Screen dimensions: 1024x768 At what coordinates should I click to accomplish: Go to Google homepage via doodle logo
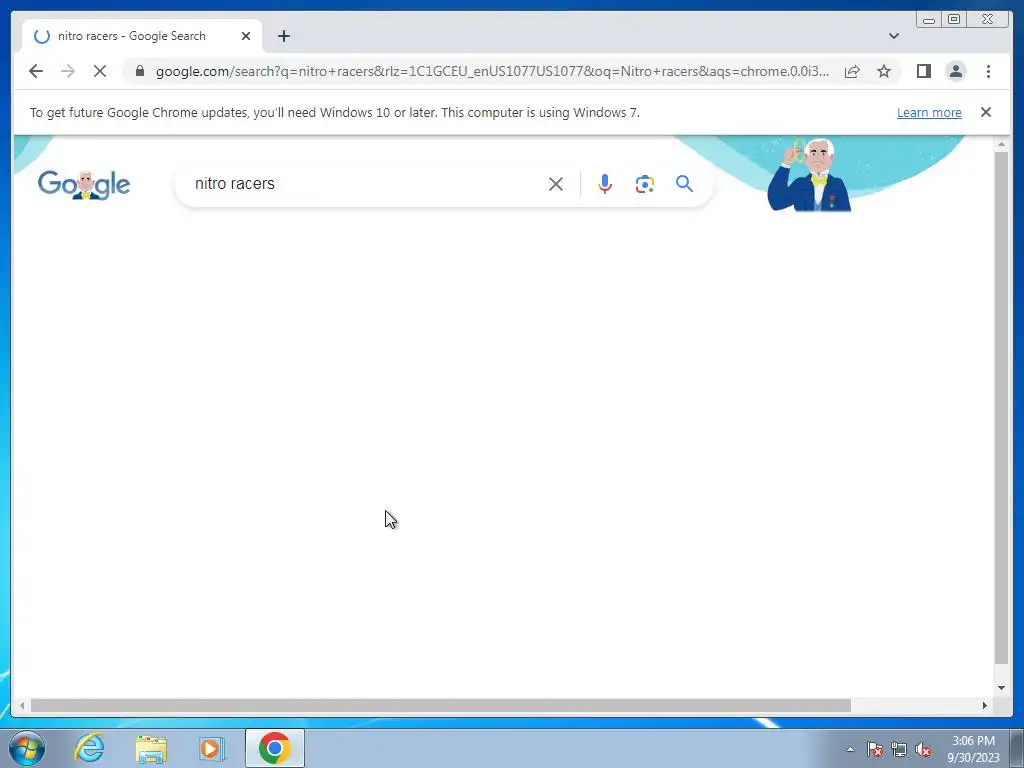click(x=84, y=185)
